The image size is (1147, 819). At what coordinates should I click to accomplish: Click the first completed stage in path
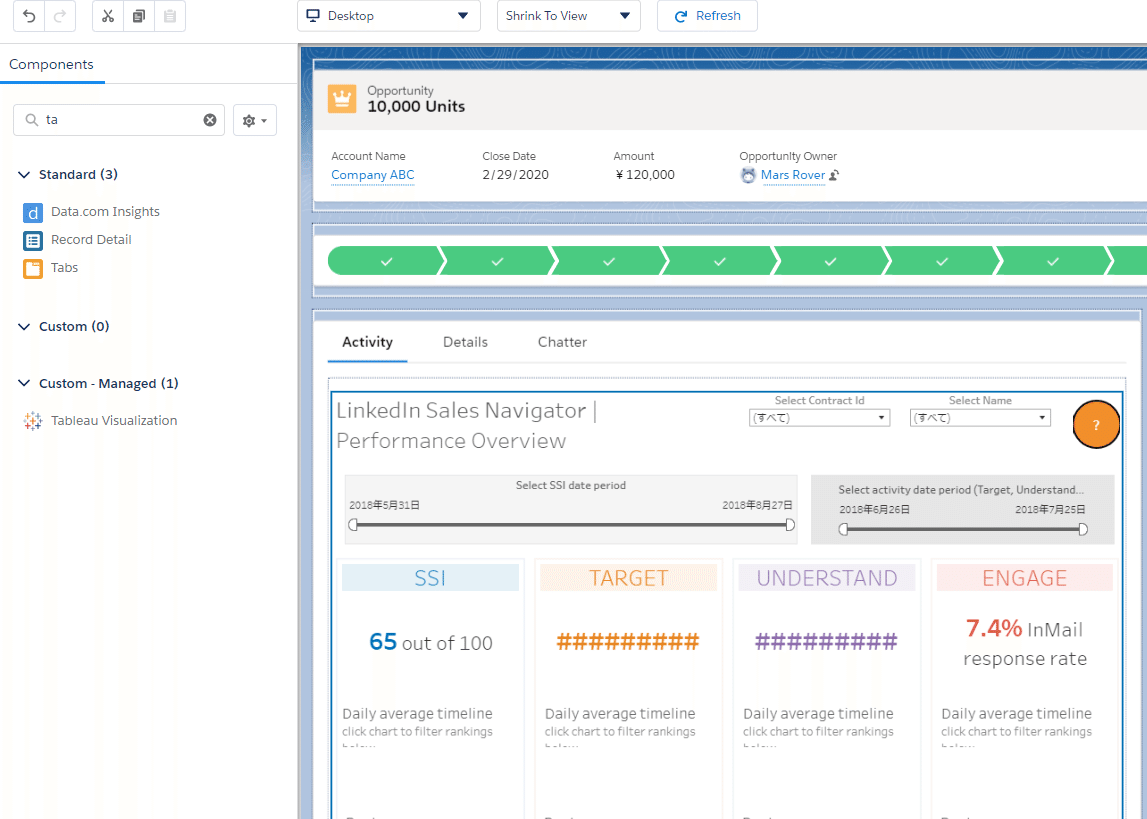385,261
